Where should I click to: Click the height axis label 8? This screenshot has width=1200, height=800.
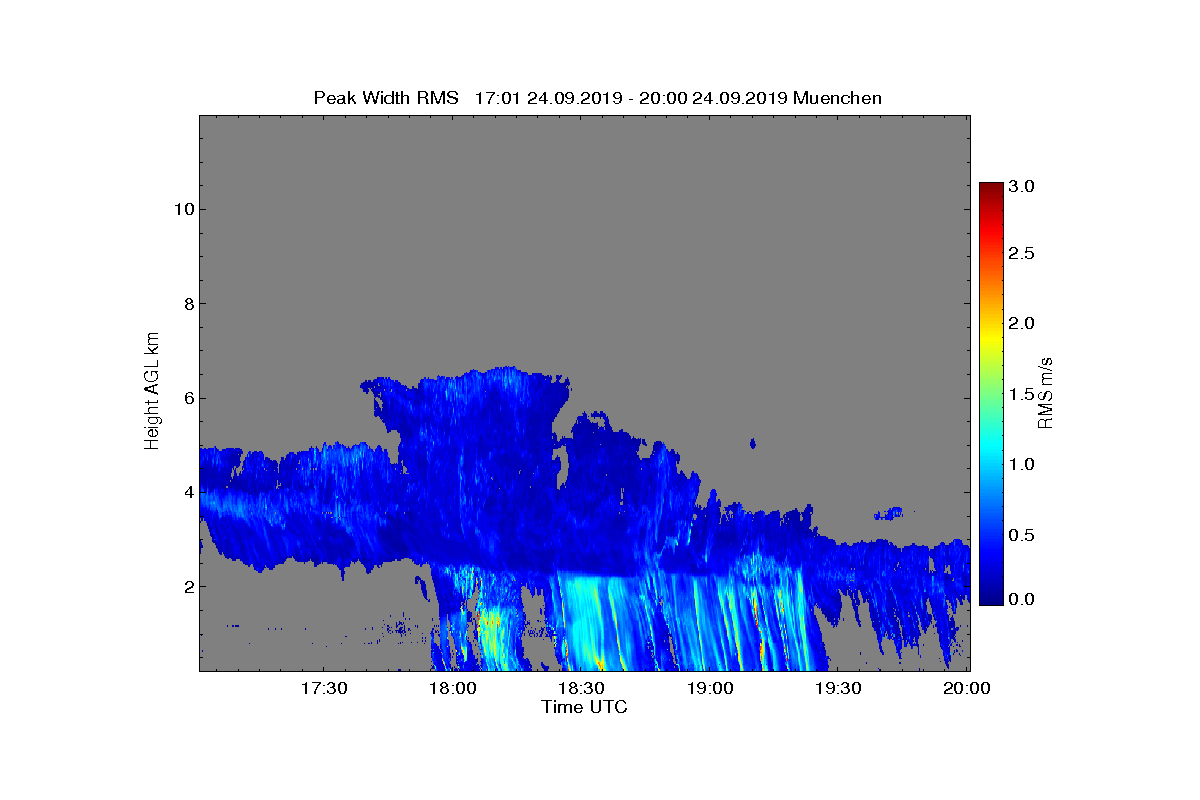point(187,303)
